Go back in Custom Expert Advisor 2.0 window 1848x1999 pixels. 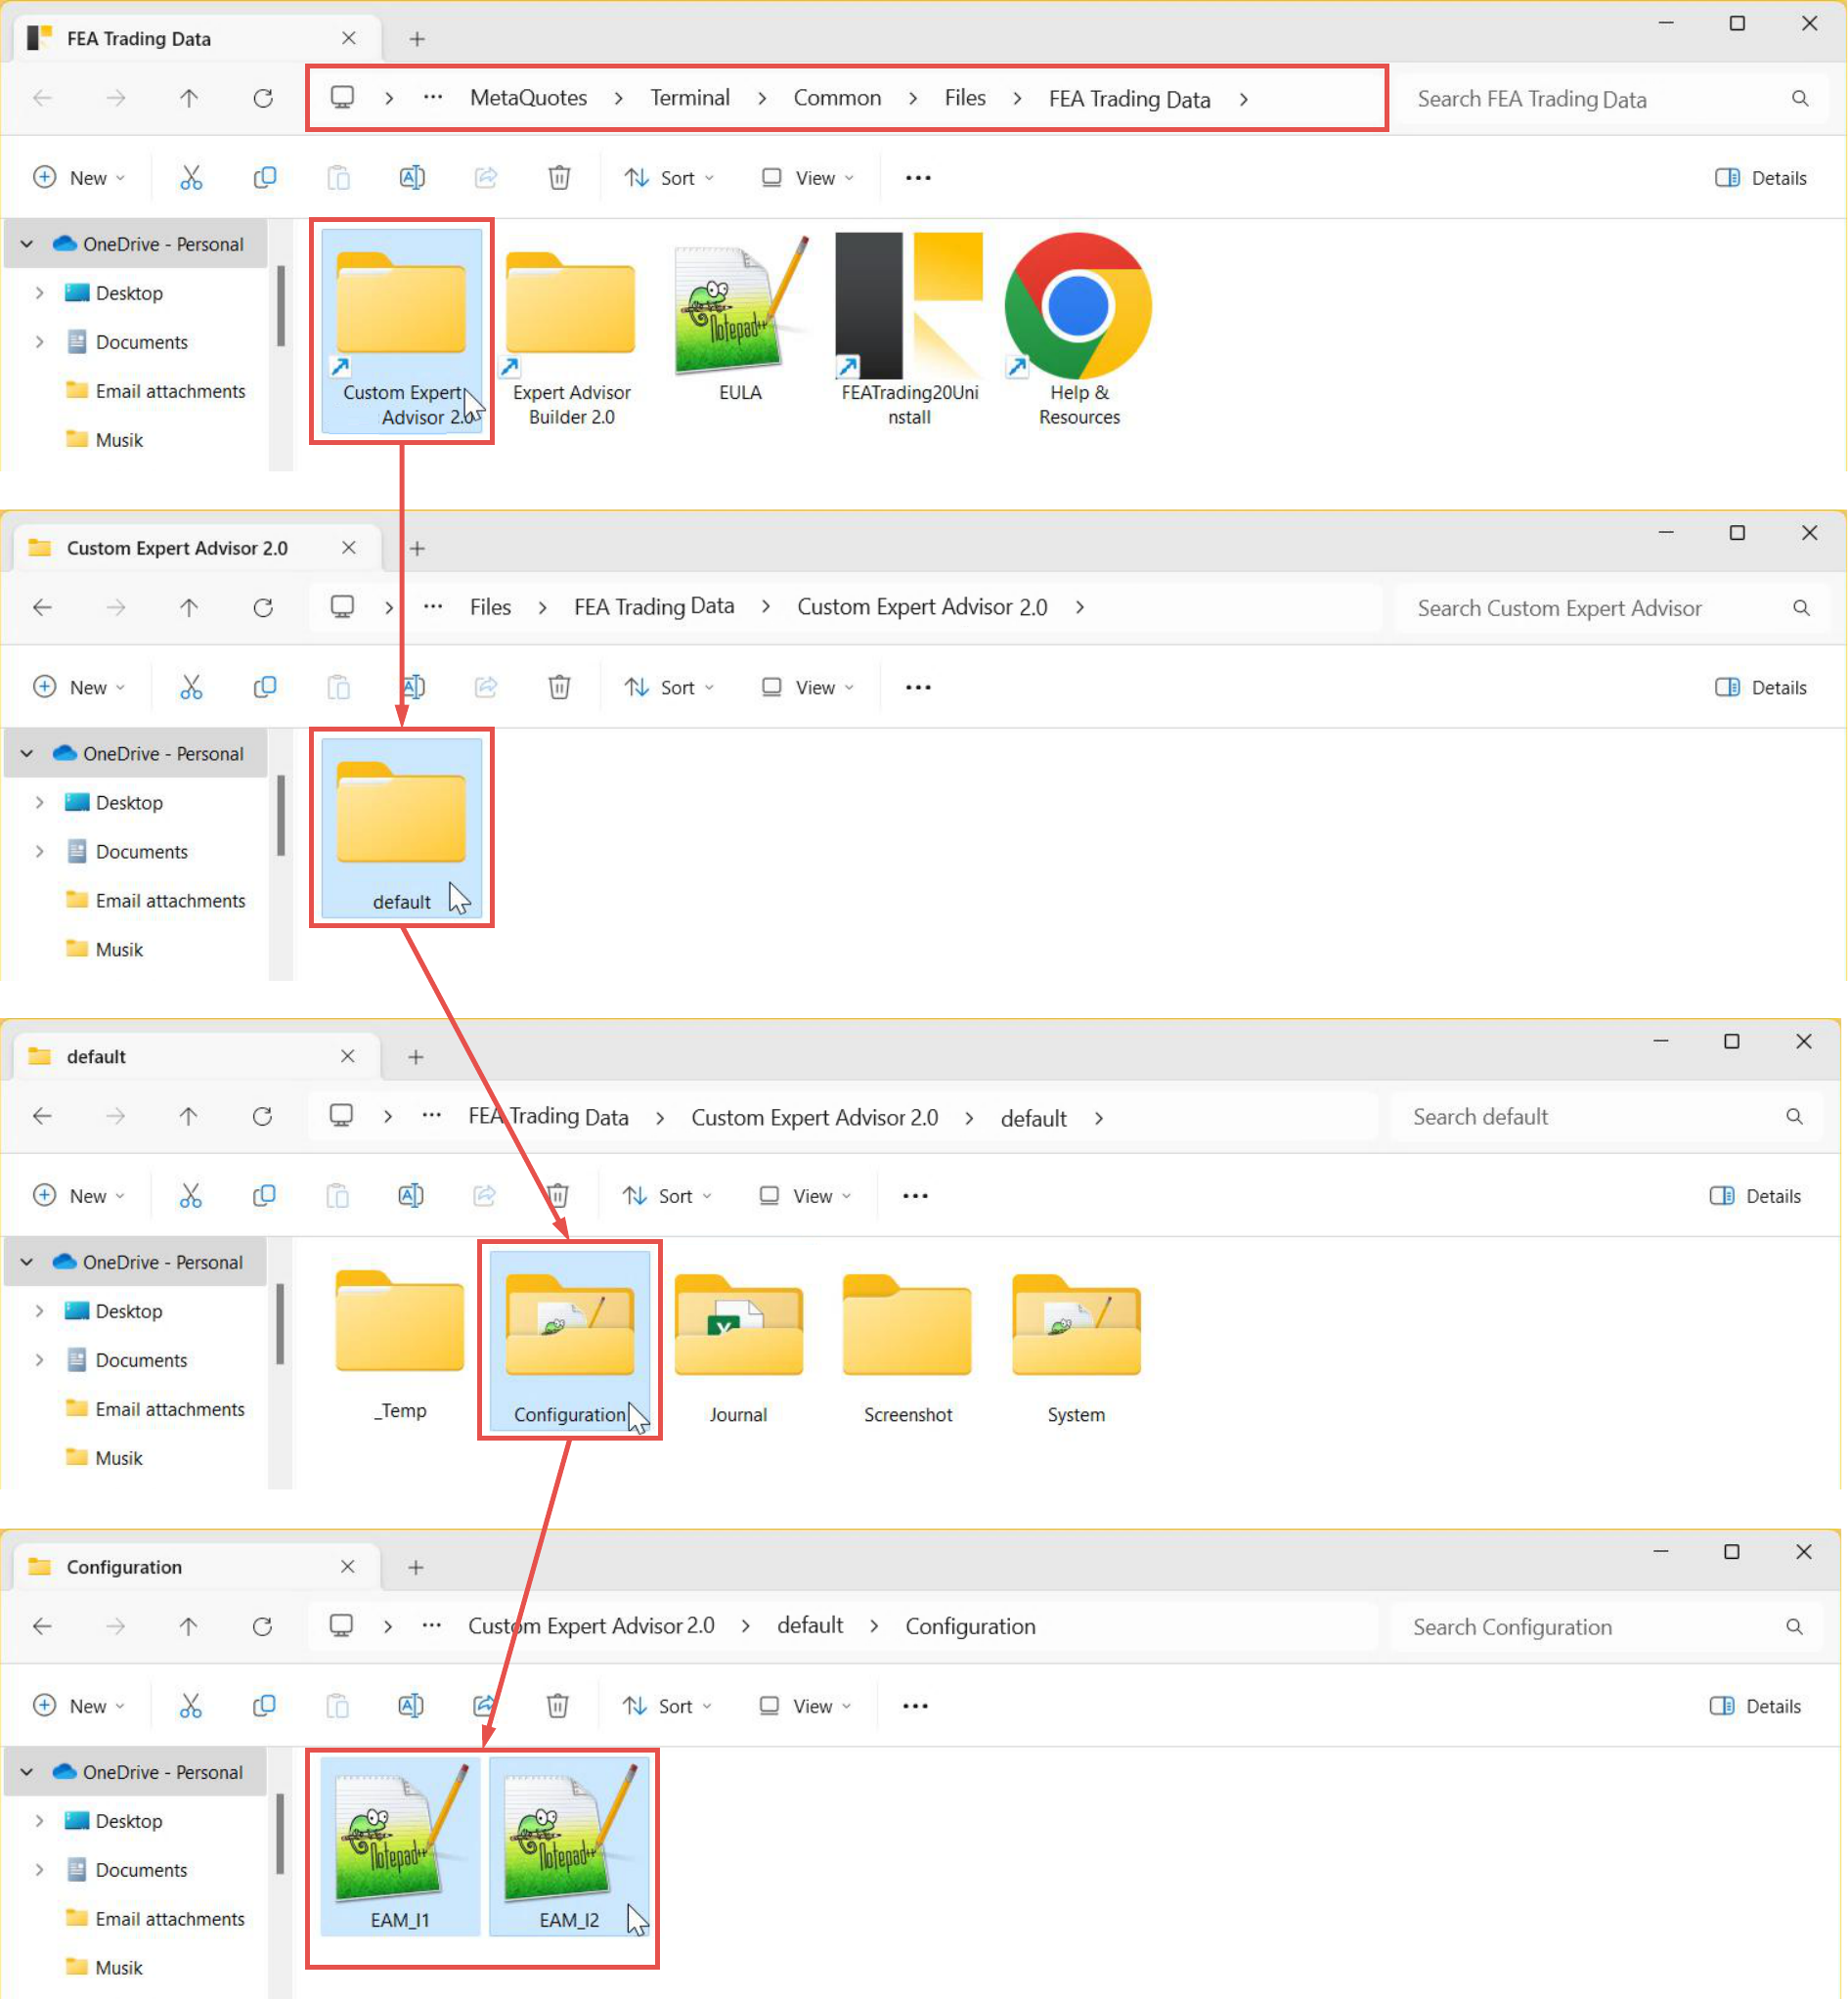[42, 607]
